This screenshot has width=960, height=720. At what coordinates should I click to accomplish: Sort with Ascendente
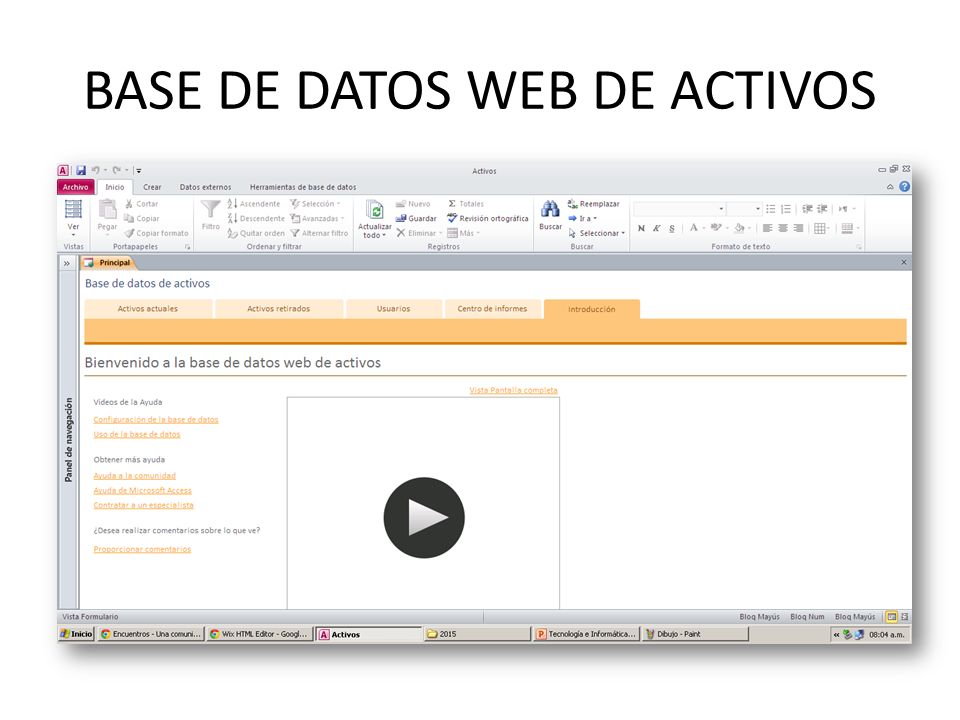click(x=253, y=204)
